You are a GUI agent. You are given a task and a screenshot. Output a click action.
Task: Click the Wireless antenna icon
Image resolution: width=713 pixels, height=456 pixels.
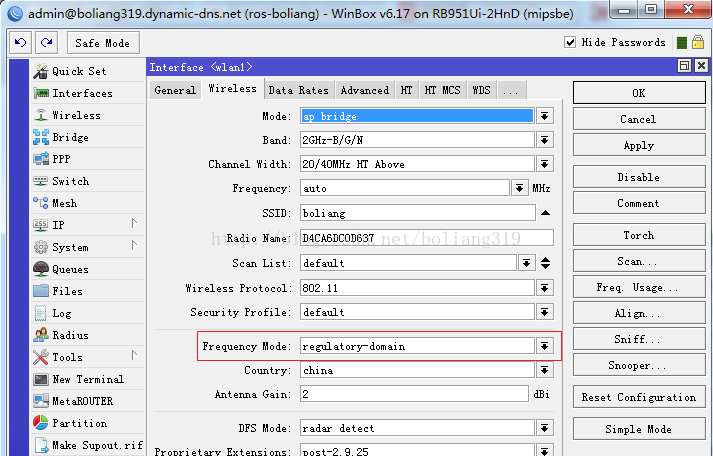(41, 115)
